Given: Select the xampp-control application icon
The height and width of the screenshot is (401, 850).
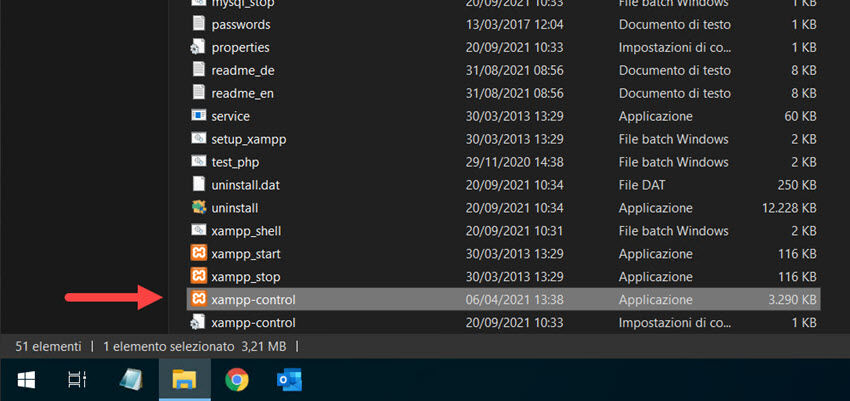Looking at the screenshot, I should [198, 299].
